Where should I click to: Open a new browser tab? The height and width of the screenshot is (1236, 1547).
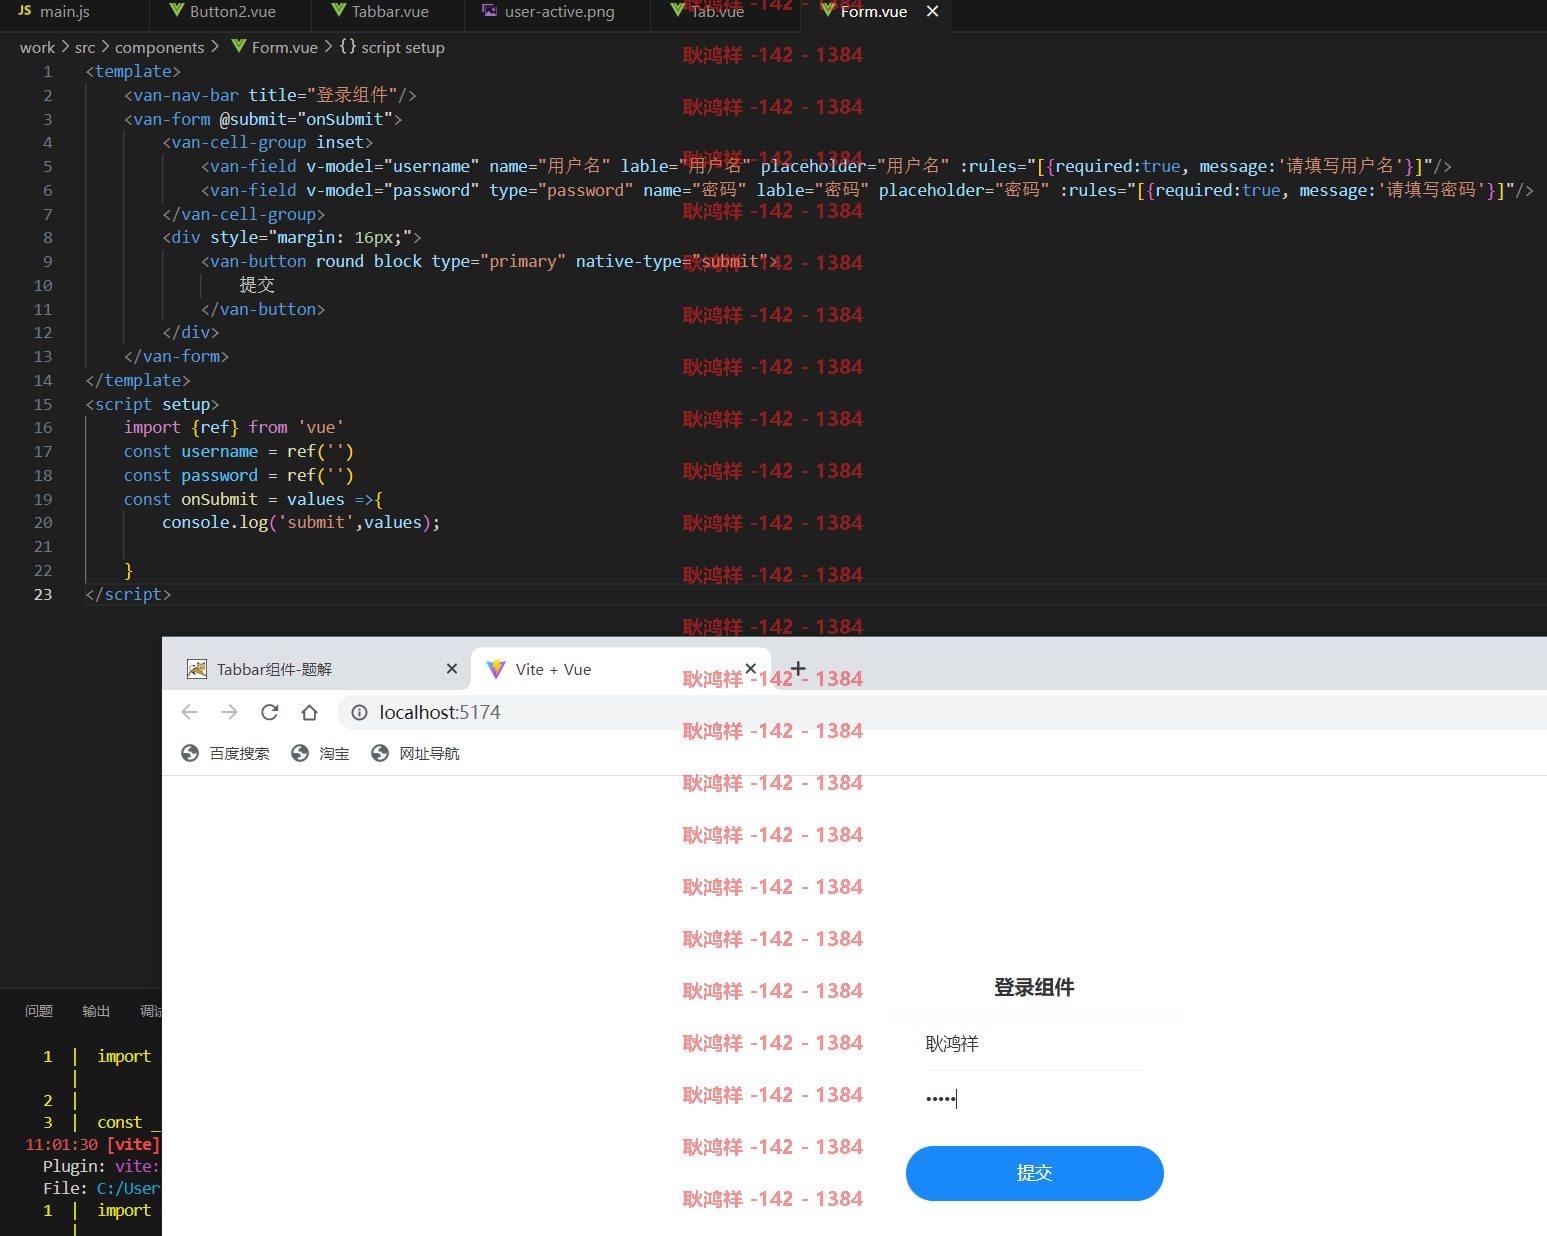click(798, 669)
